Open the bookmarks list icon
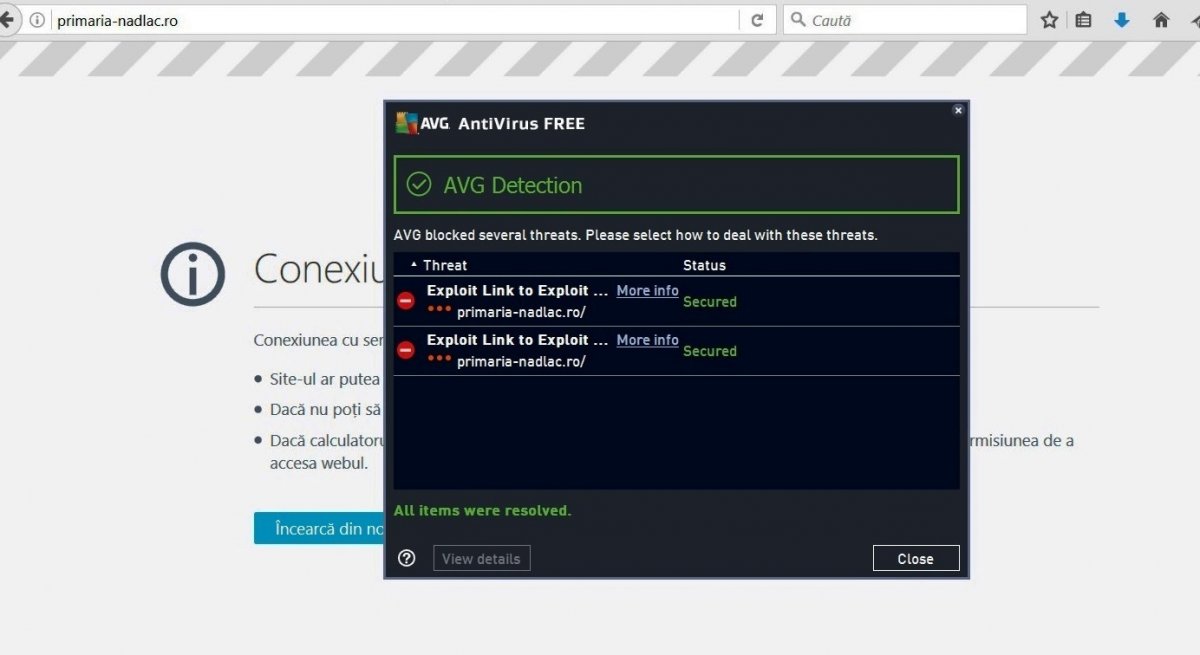Image resolution: width=1200 pixels, height=655 pixels. pyautogui.click(x=1083, y=20)
